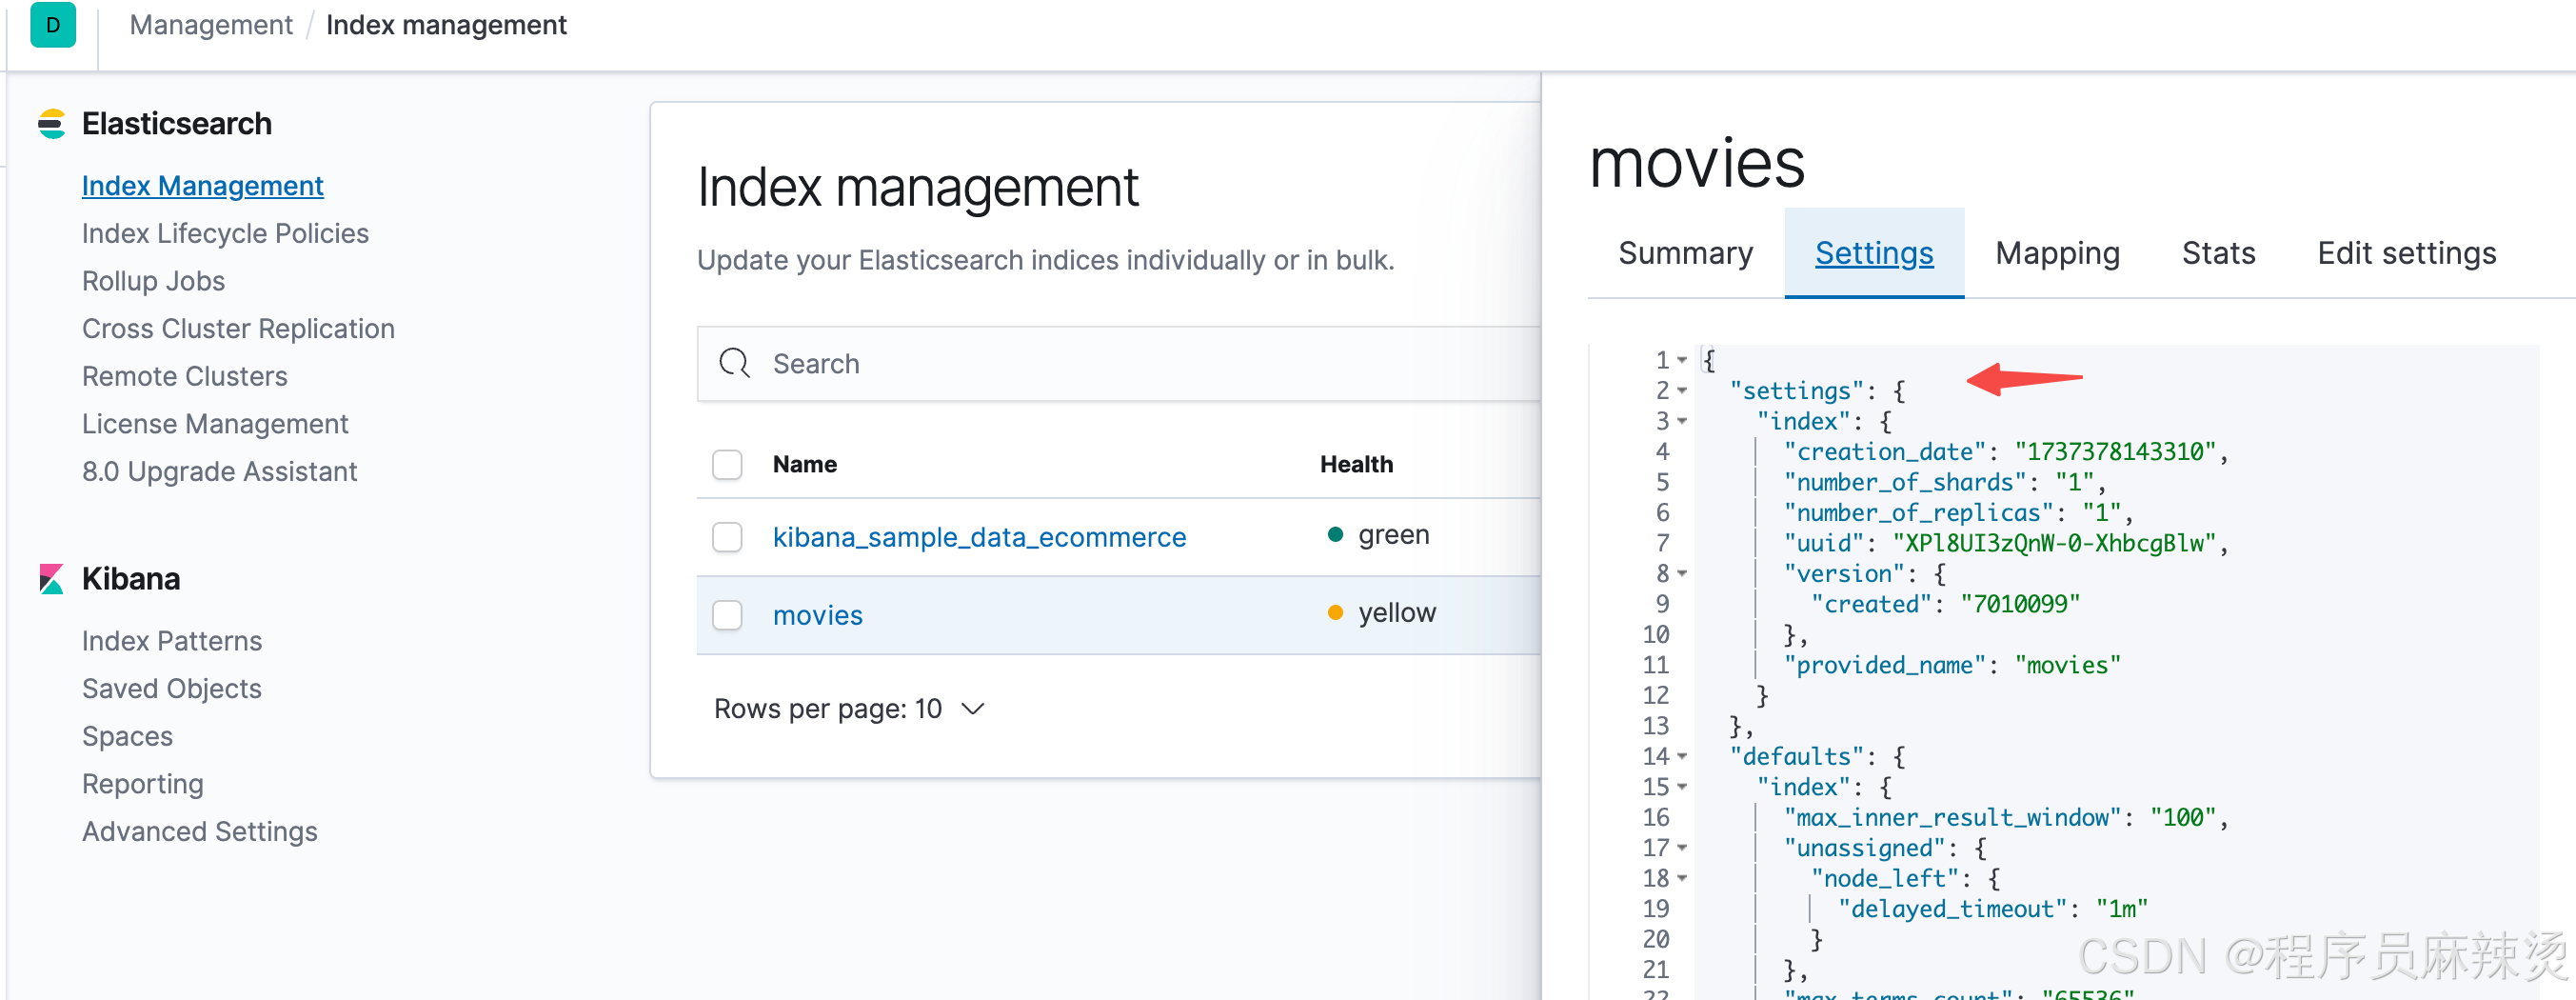Collapse JSON root at line 1

pyautogui.click(x=1682, y=360)
